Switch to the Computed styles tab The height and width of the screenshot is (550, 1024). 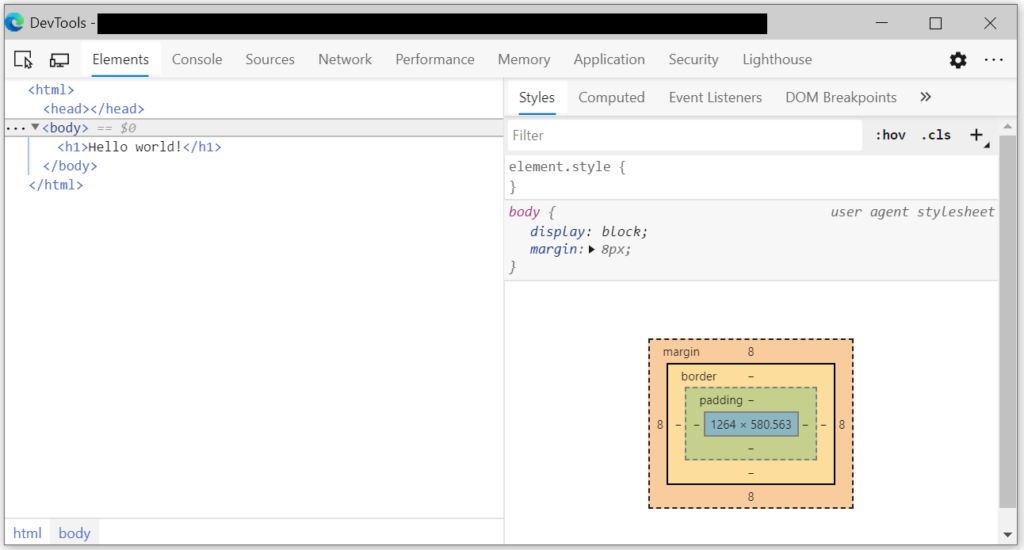coord(611,97)
